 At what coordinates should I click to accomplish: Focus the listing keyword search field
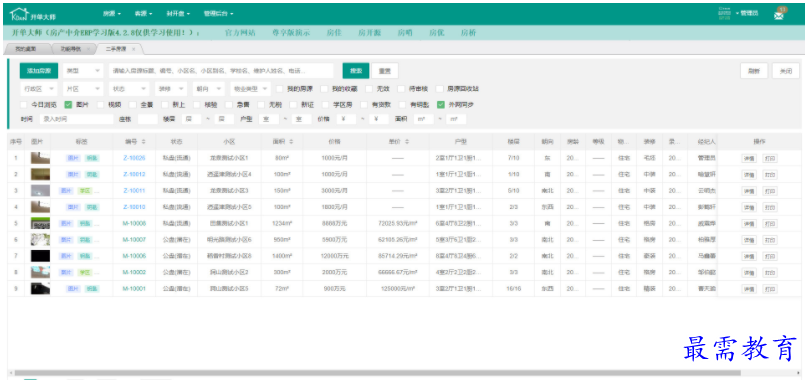pyautogui.click(x=221, y=71)
